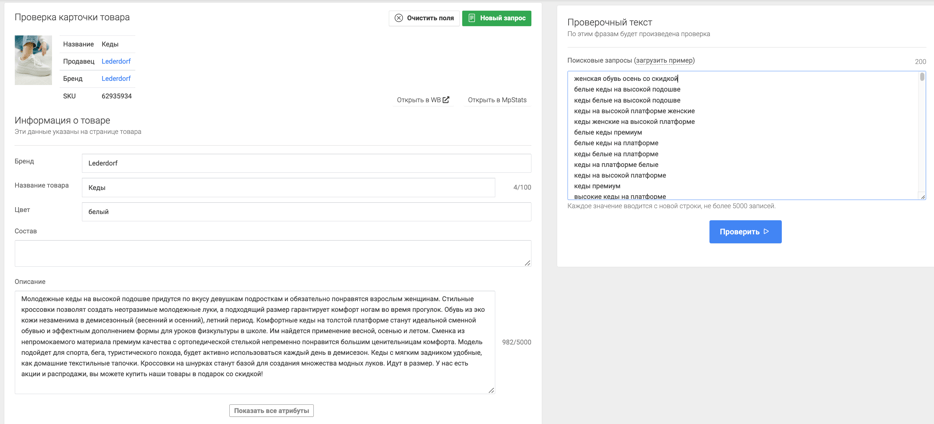Open the Lederdorf seller link
Viewport: 934px width, 424px height.
click(x=116, y=61)
